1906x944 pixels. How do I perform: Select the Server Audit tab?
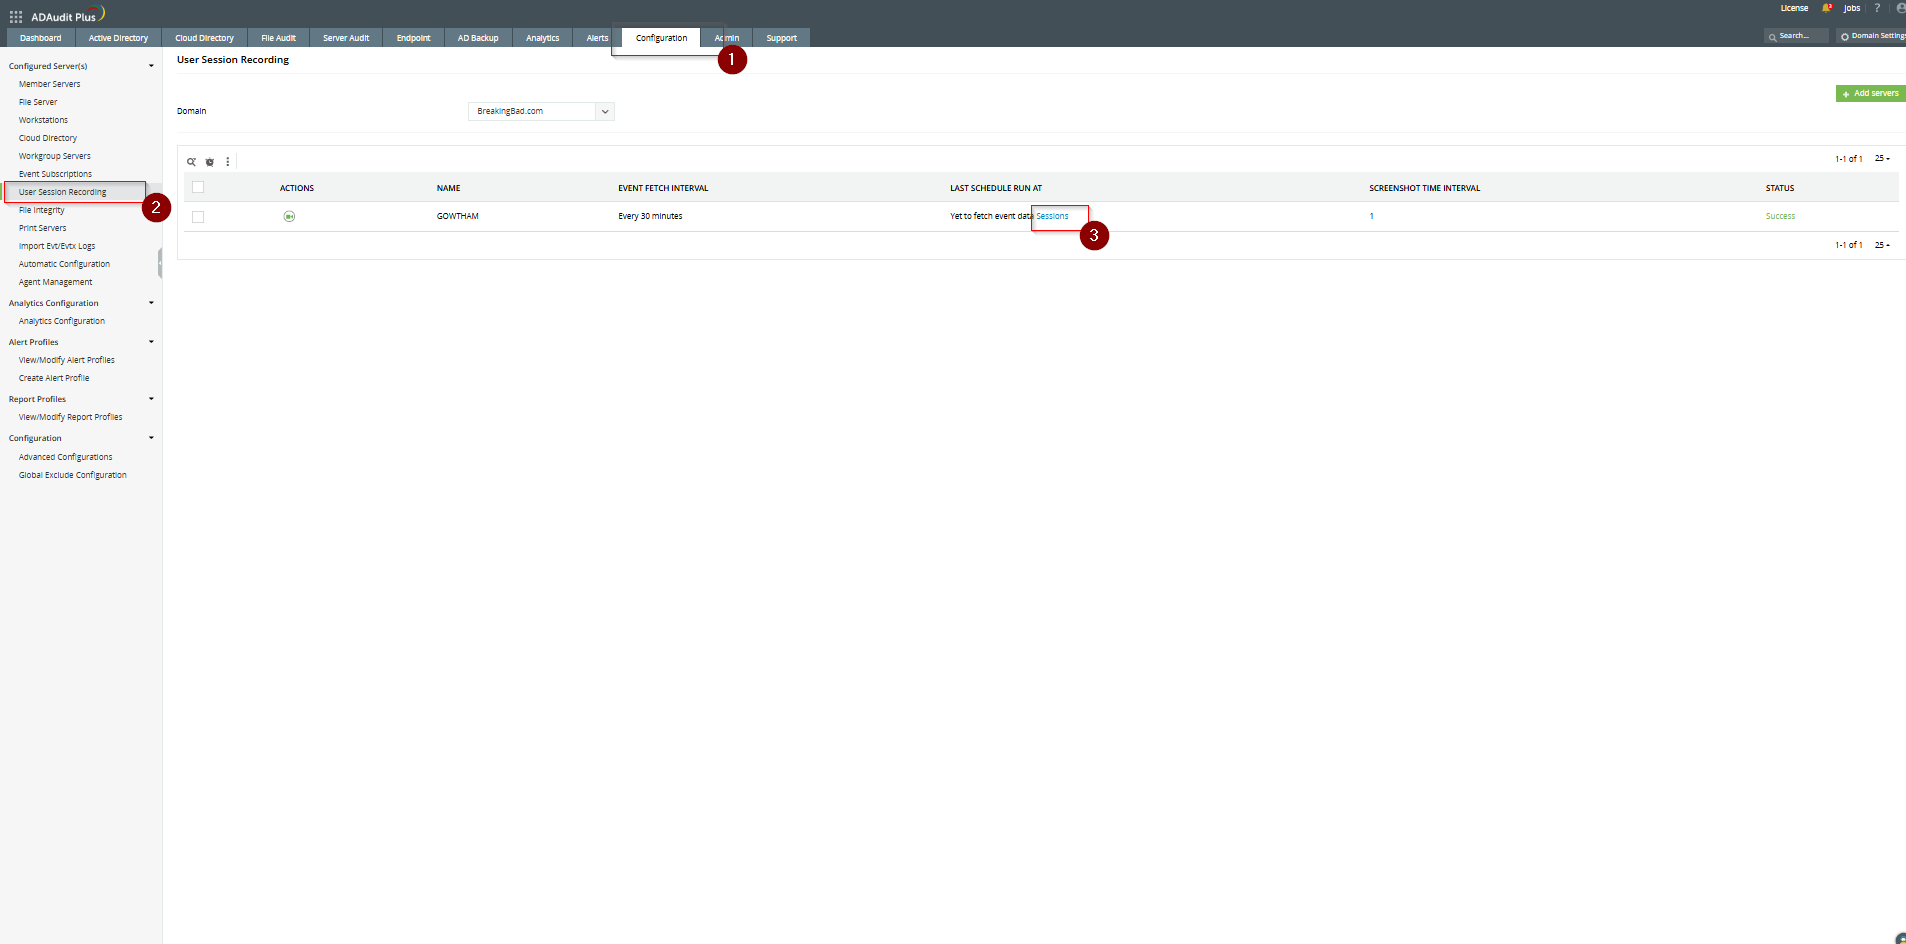(x=346, y=38)
